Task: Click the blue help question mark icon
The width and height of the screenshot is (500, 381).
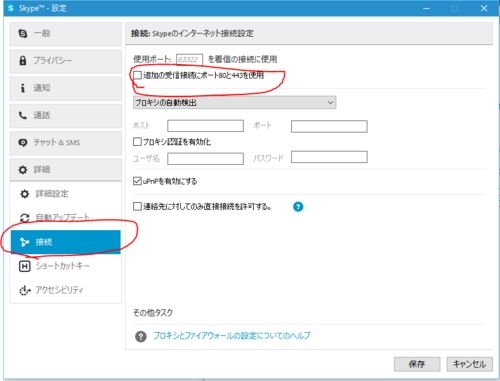Action: point(298,207)
